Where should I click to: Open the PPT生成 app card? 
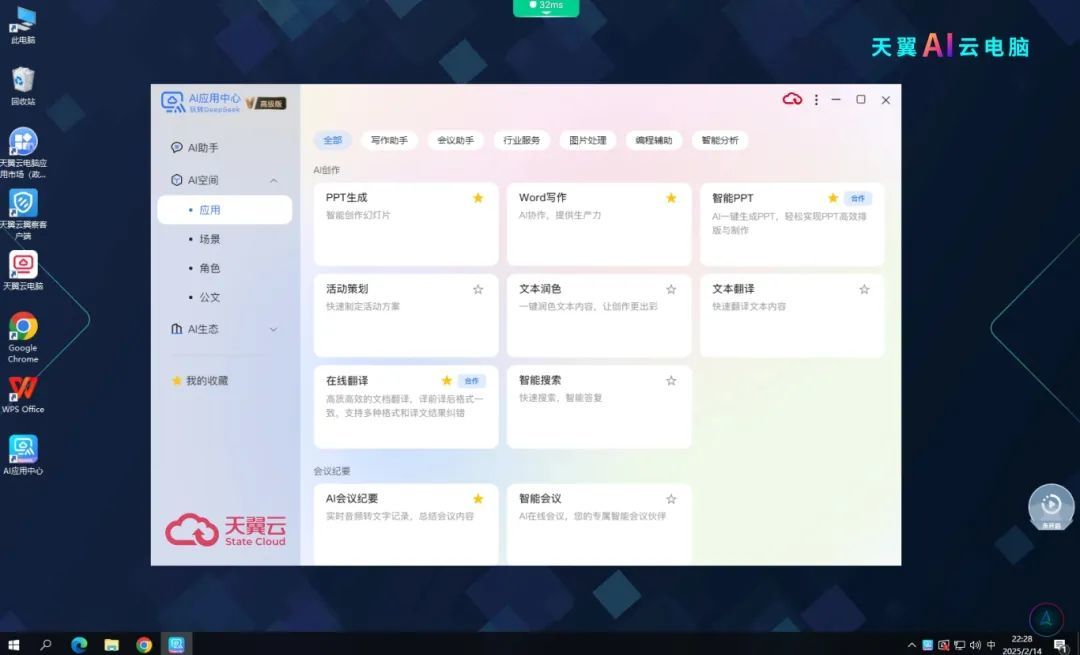pyautogui.click(x=406, y=224)
